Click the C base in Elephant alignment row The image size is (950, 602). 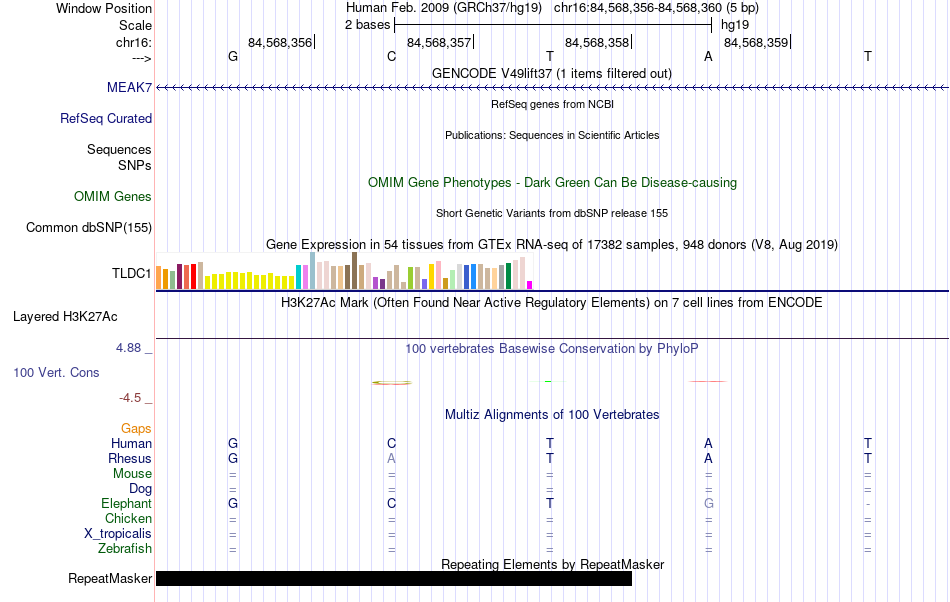(391, 503)
